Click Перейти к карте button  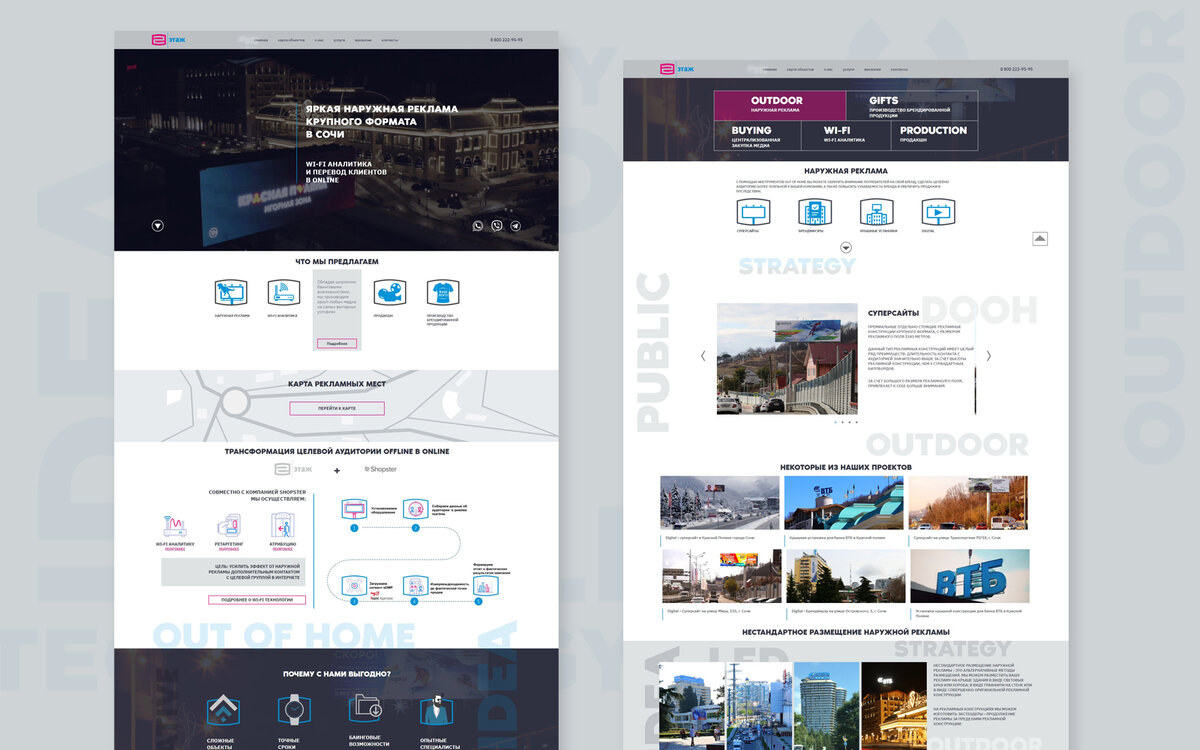pos(337,408)
